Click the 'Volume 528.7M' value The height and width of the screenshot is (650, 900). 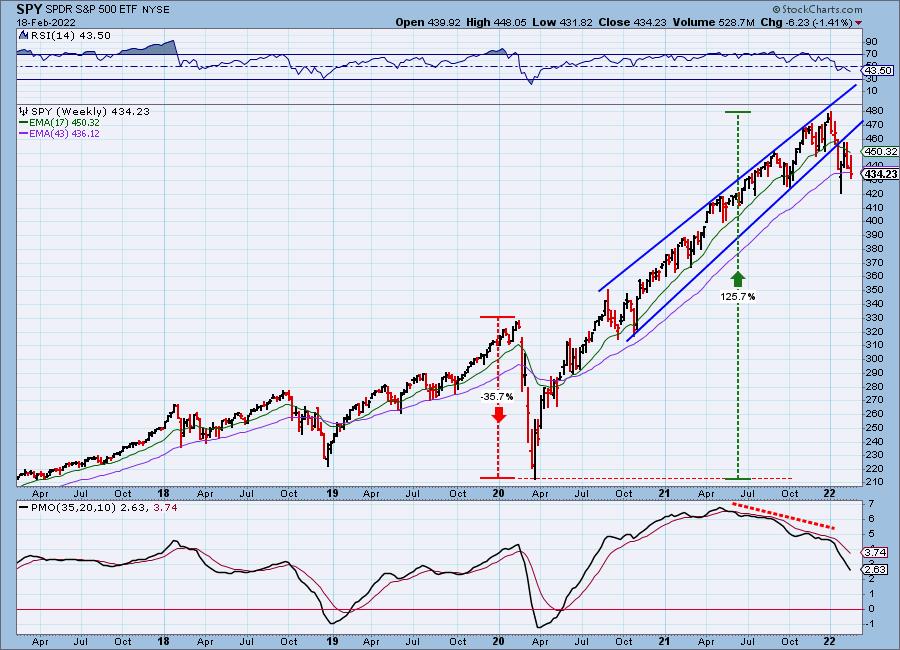[713, 22]
